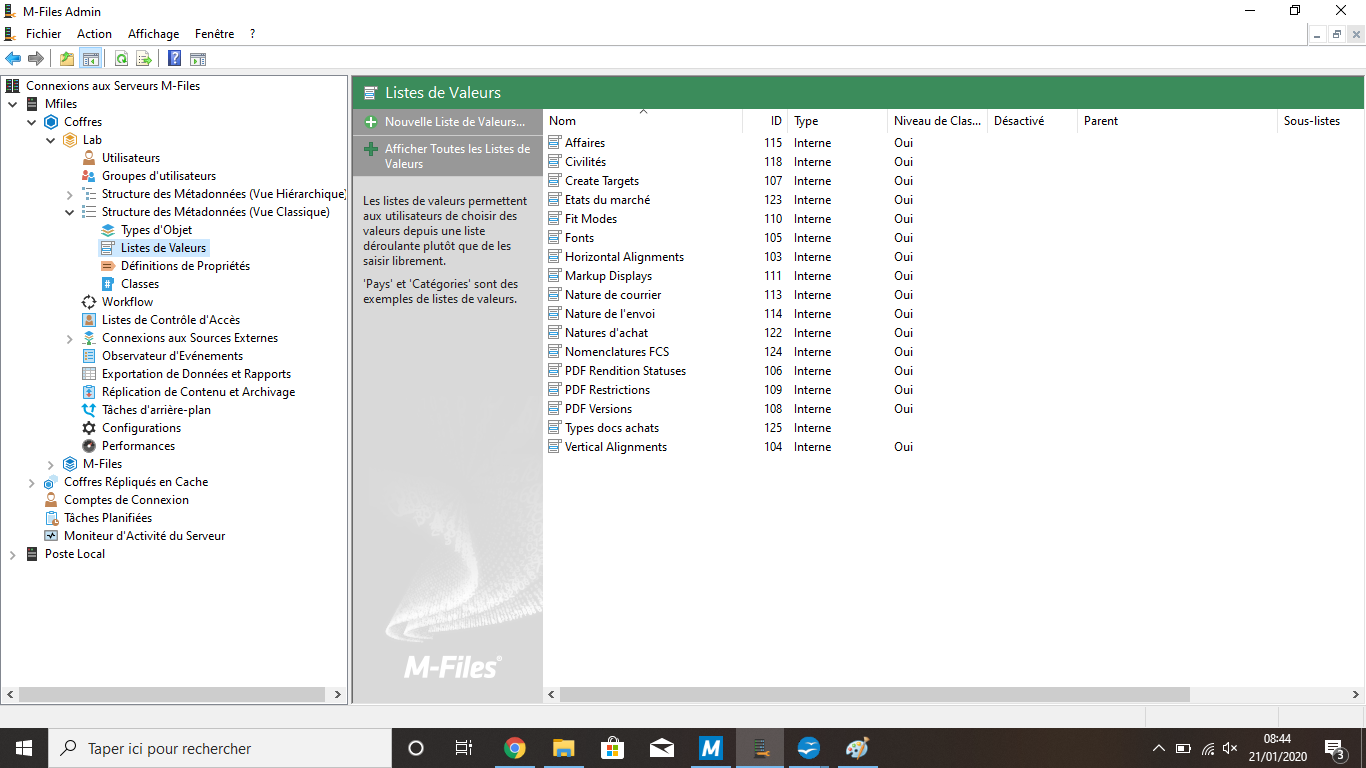This screenshot has width=1366, height=768.
Task: Select Moniteur d'Activité du Serveur icon
Action: pos(51,536)
